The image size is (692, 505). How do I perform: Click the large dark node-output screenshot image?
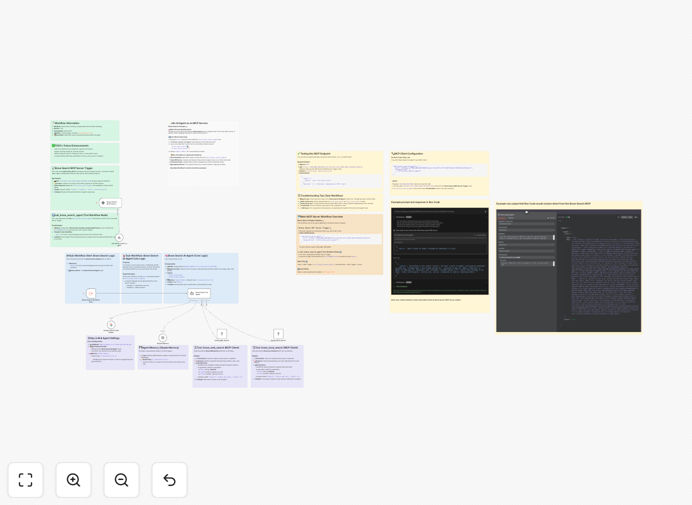[x=568, y=271]
